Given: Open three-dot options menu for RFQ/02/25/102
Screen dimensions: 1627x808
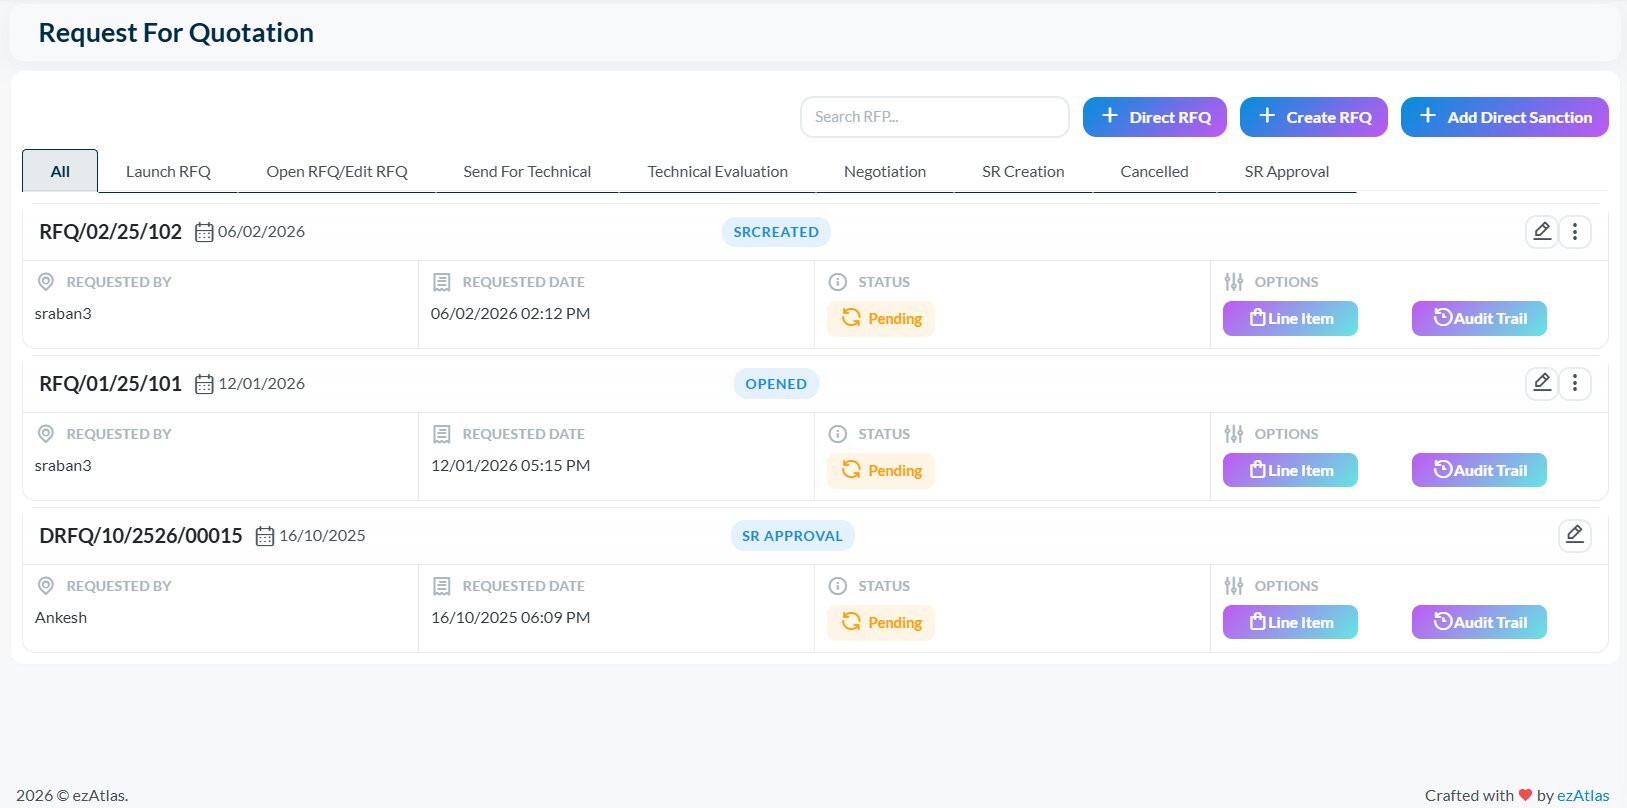Looking at the screenshot, I should tap(1574, 232).
